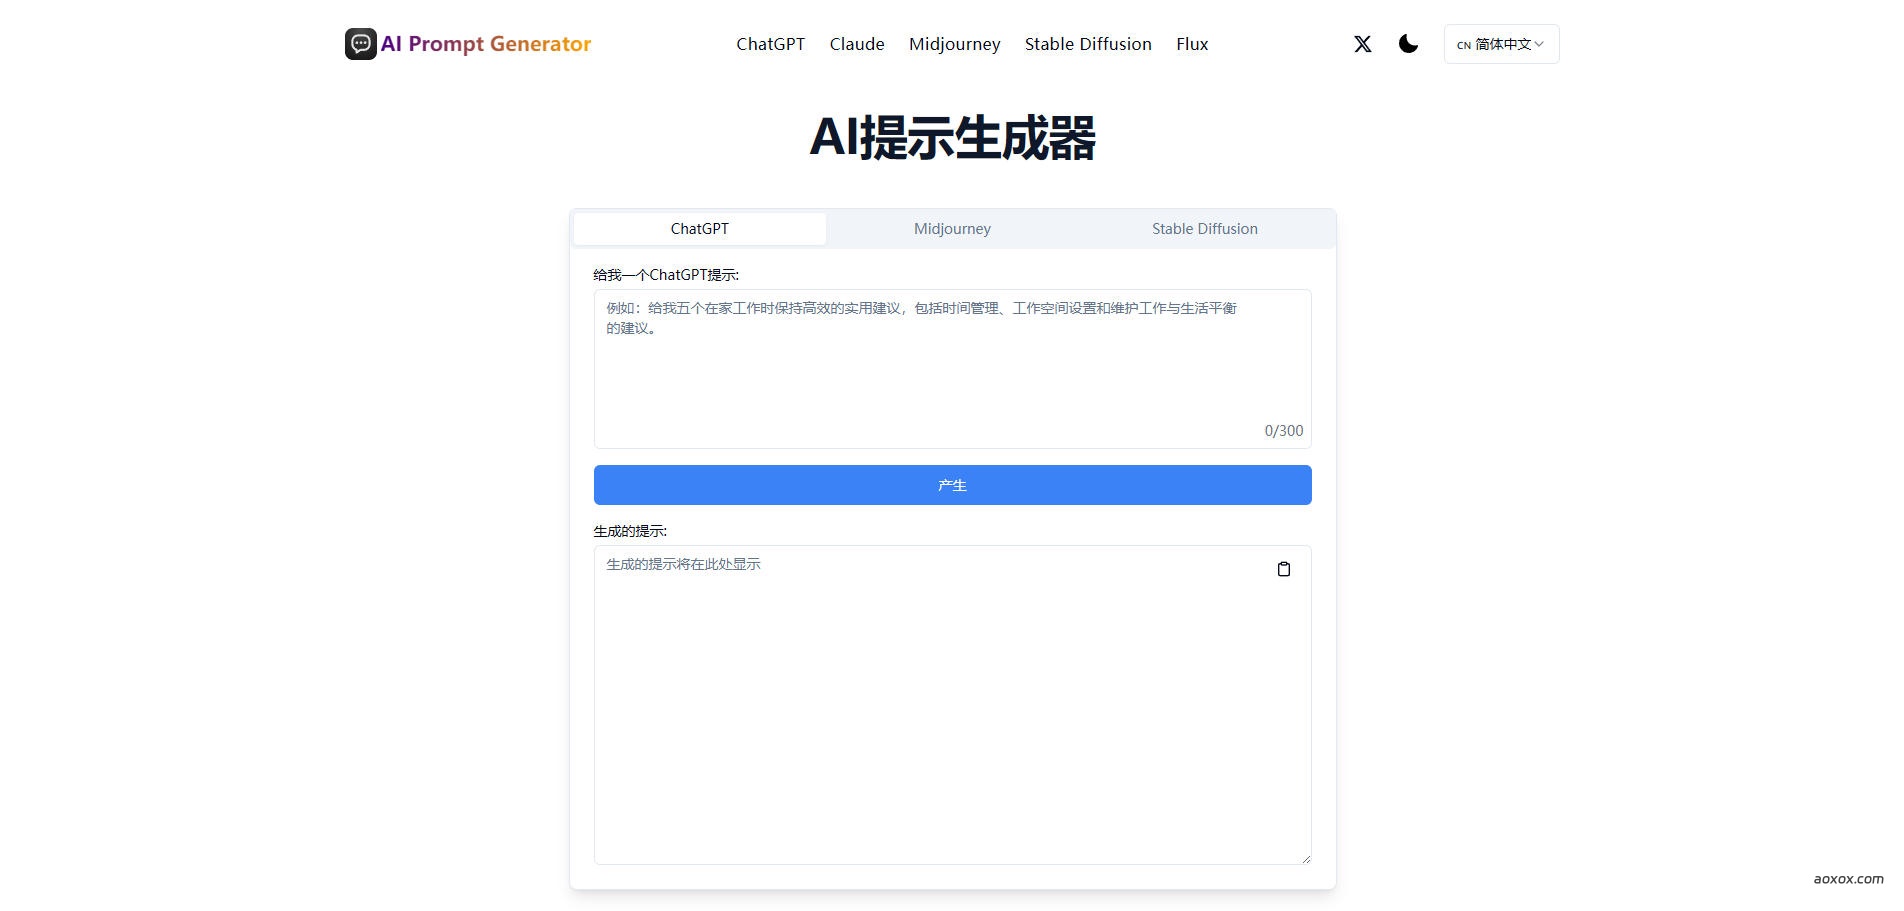Open Stable Diffusion in the top navigation
This screenshot has width=1904, height=911.
tap(1088, 44)
